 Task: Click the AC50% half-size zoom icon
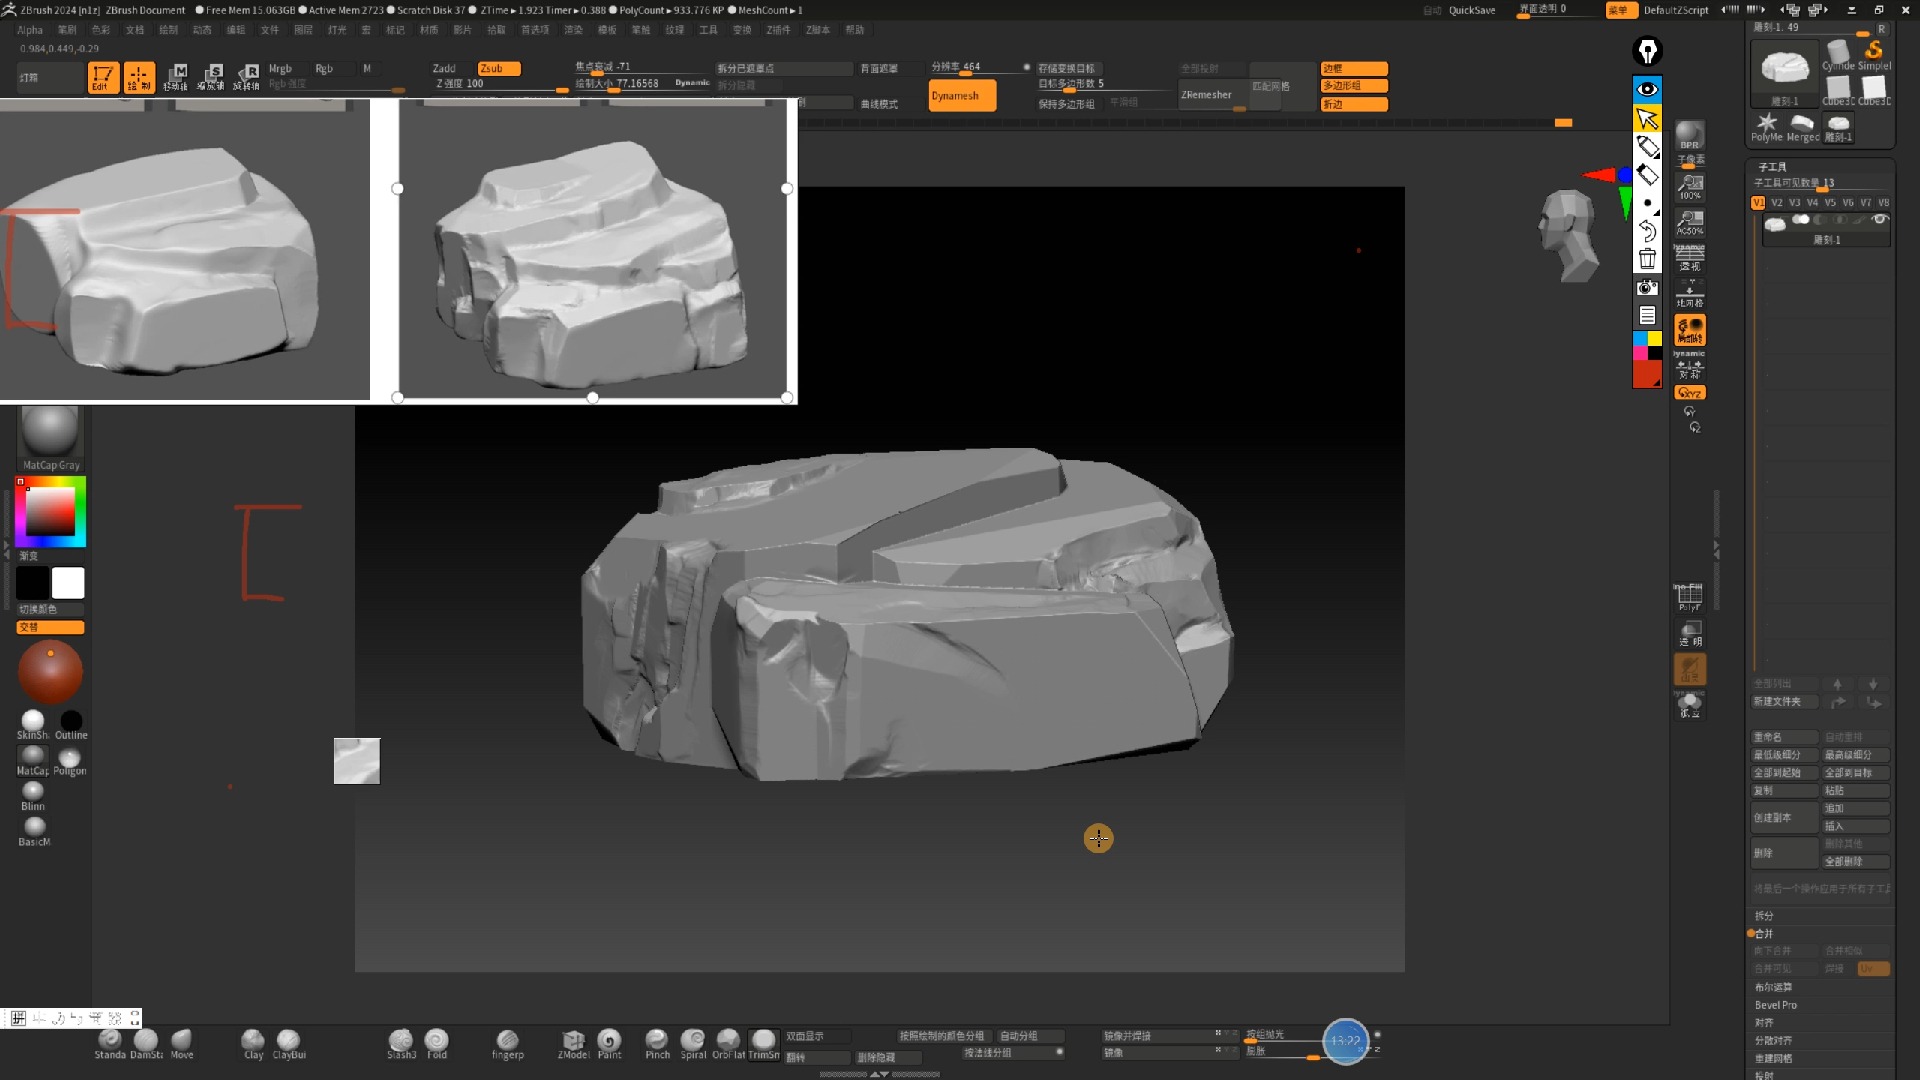1690,221
